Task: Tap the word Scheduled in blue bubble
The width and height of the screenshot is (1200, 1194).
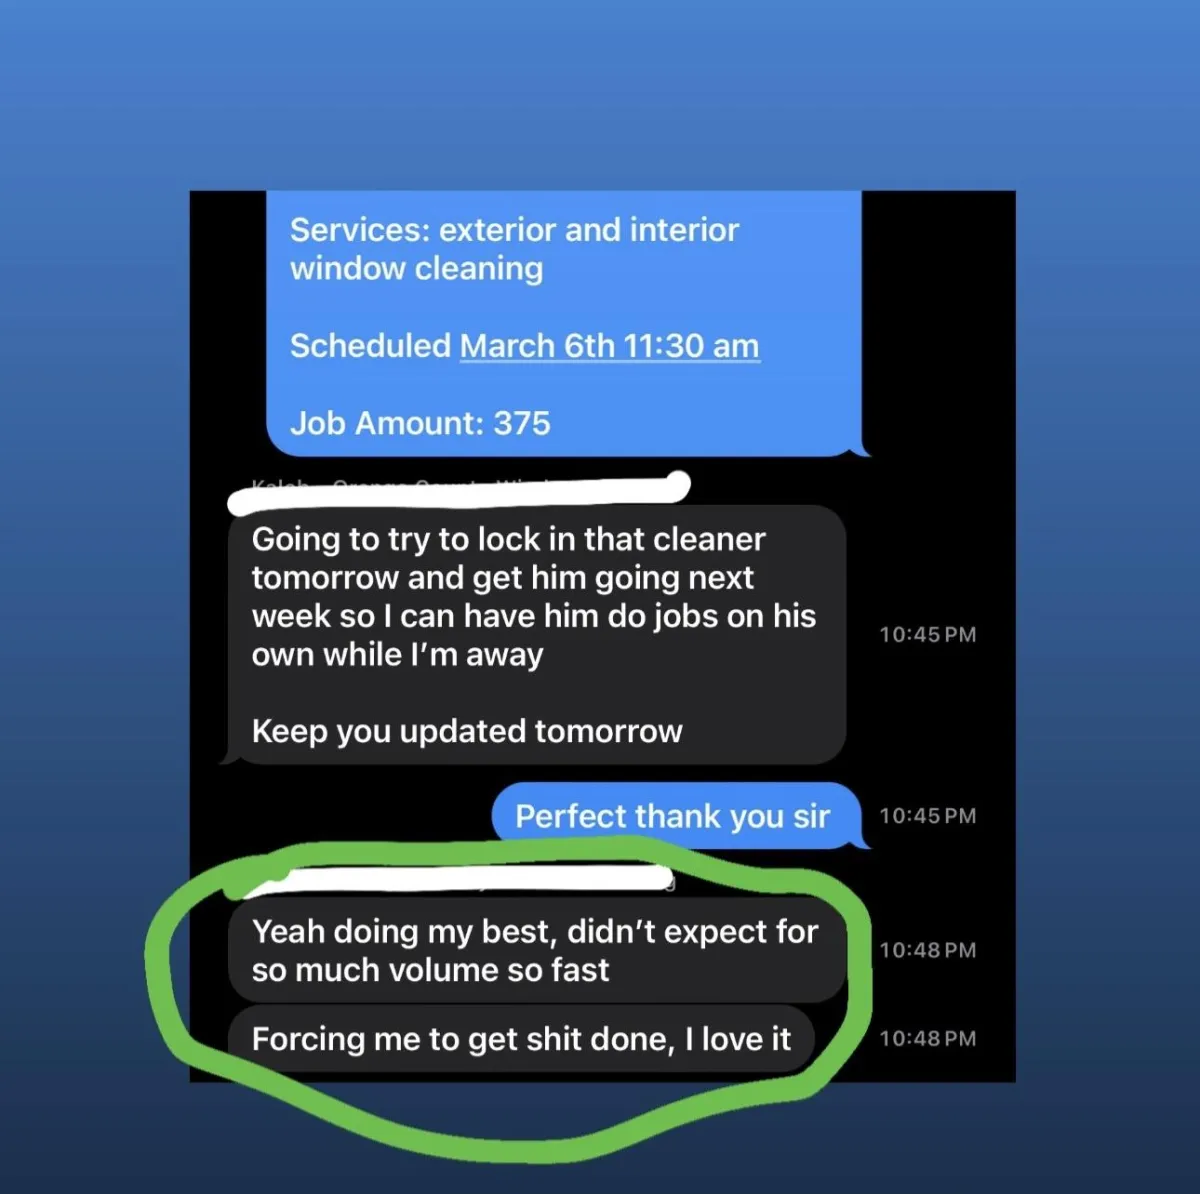Action: pyautogui.click(x=370, y=346)
